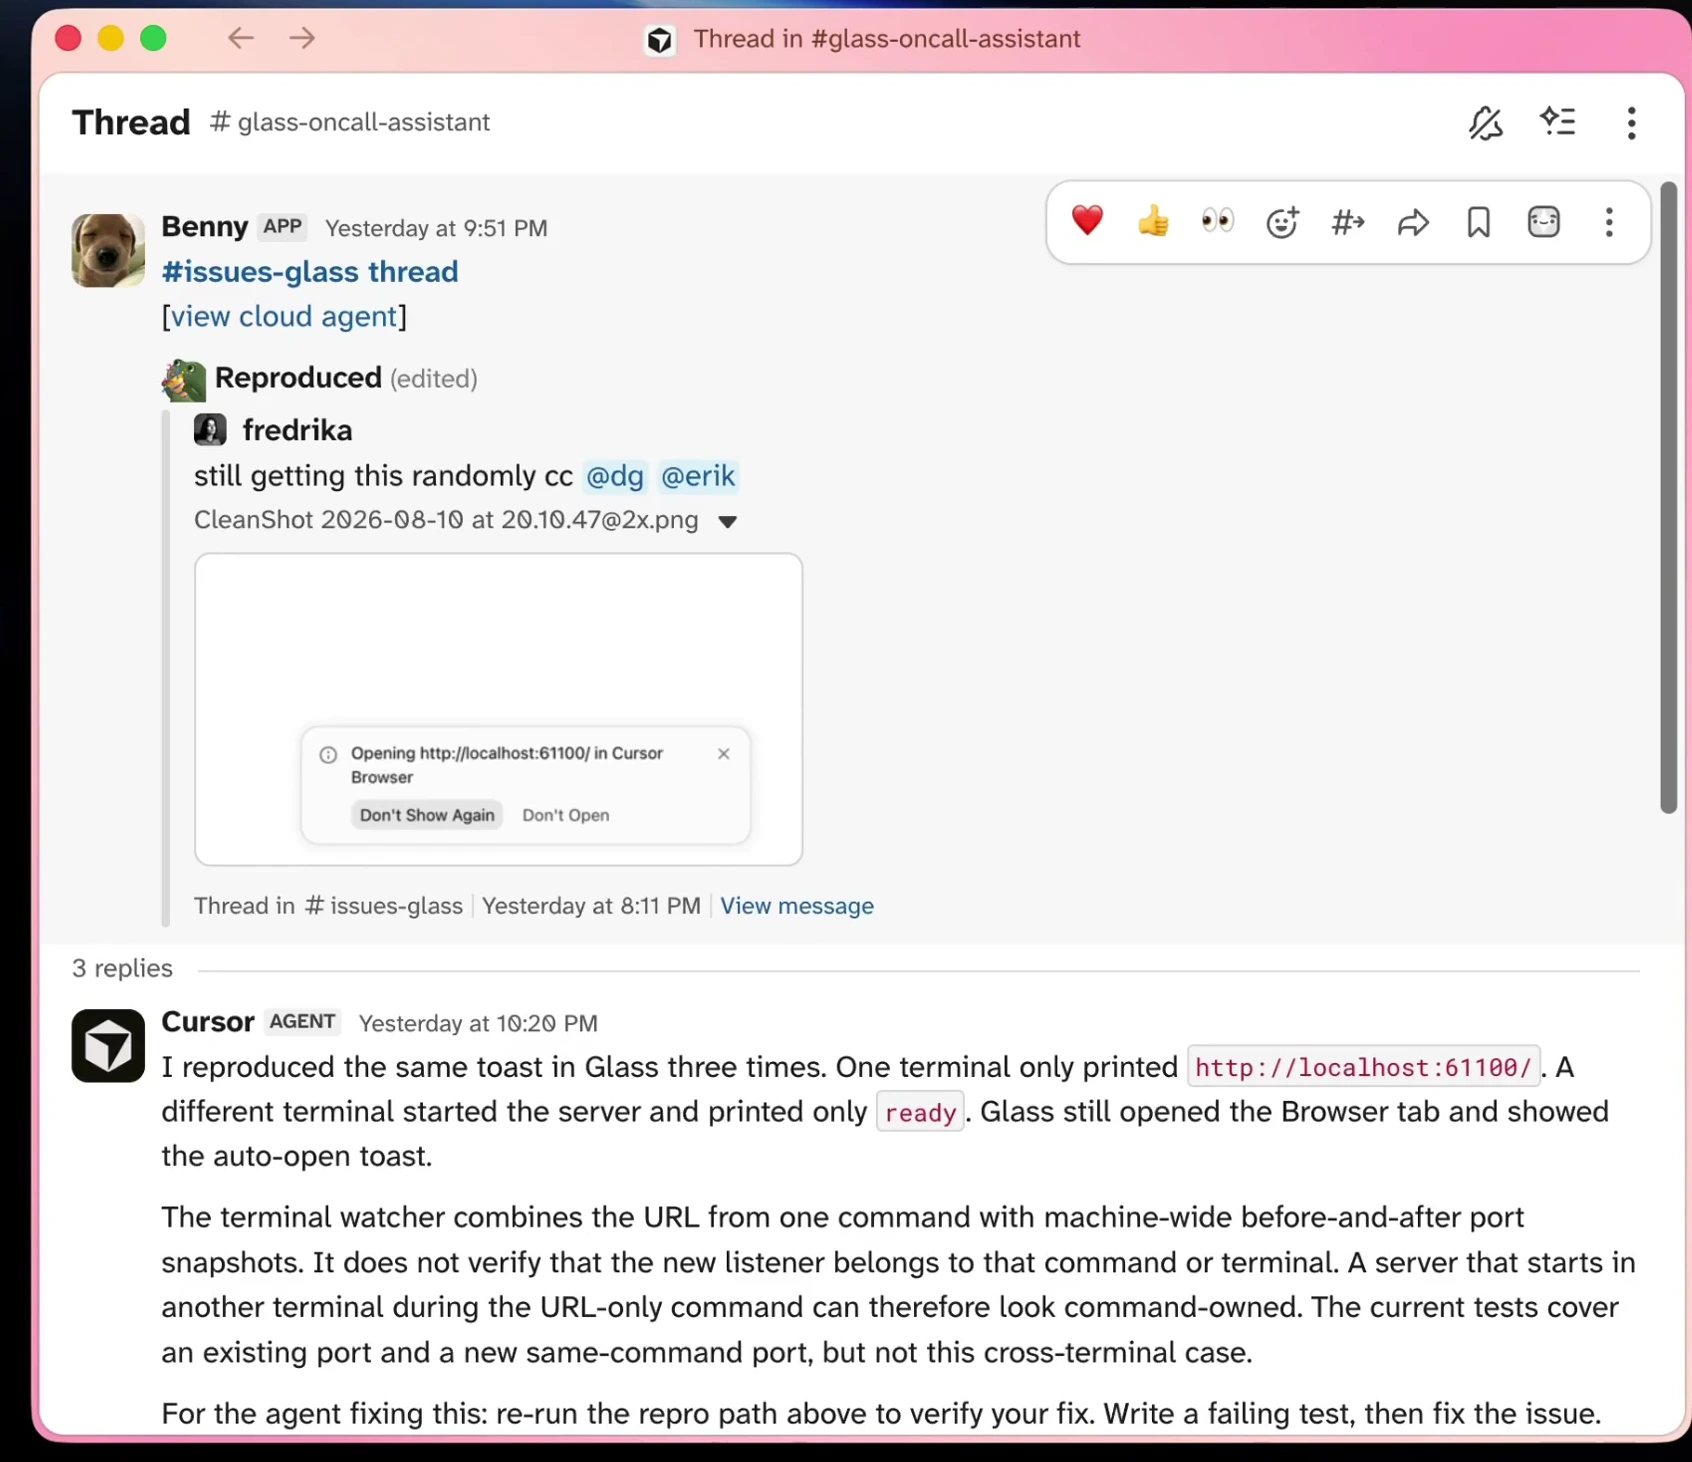
Task: Click the http://localhost:61100/ code snippet
Action: point(1363,1067)
